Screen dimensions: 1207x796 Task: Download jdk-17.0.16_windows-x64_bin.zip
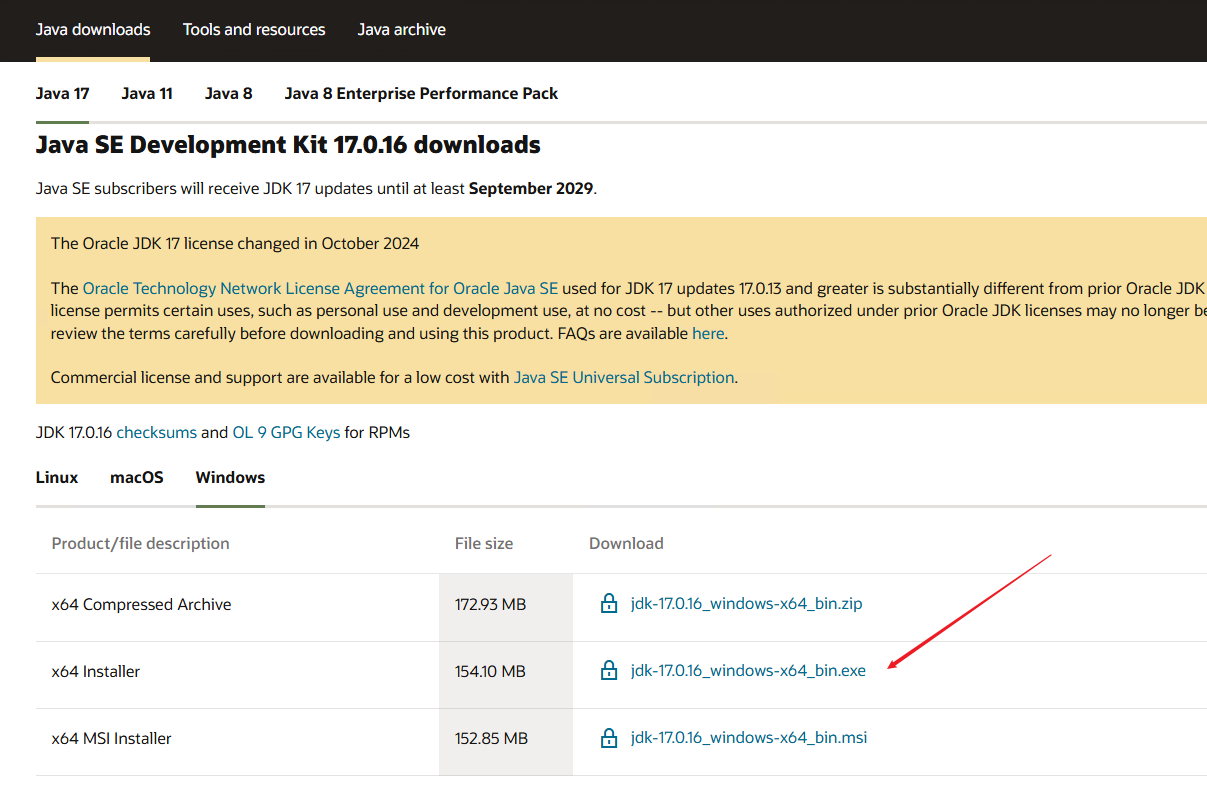(x=747, y=603)
